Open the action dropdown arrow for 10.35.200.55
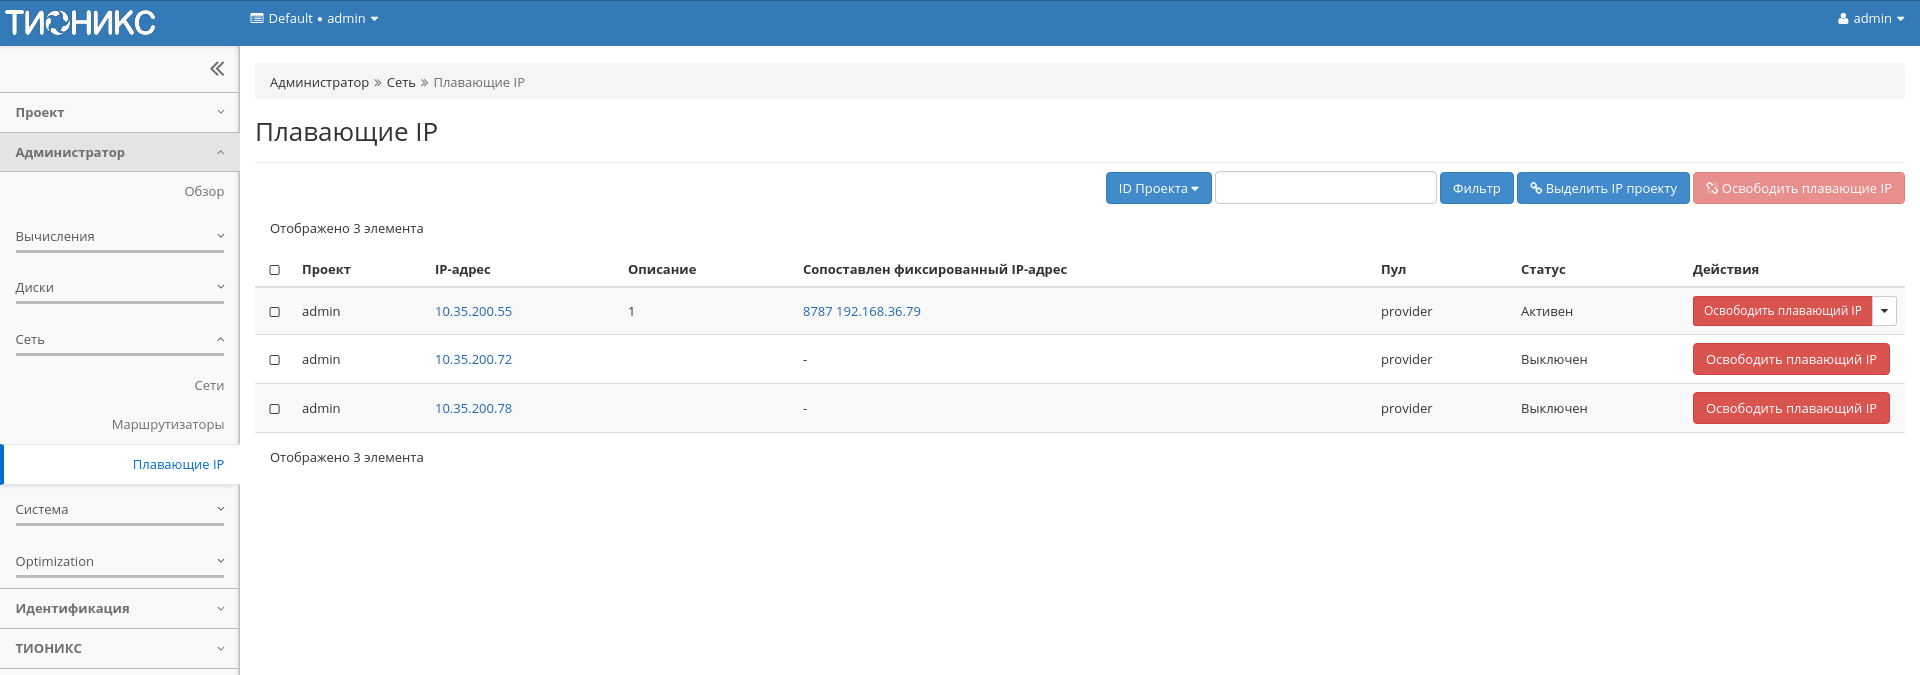The width and height of the screenshot is (1920, 675). [1884, 311]
